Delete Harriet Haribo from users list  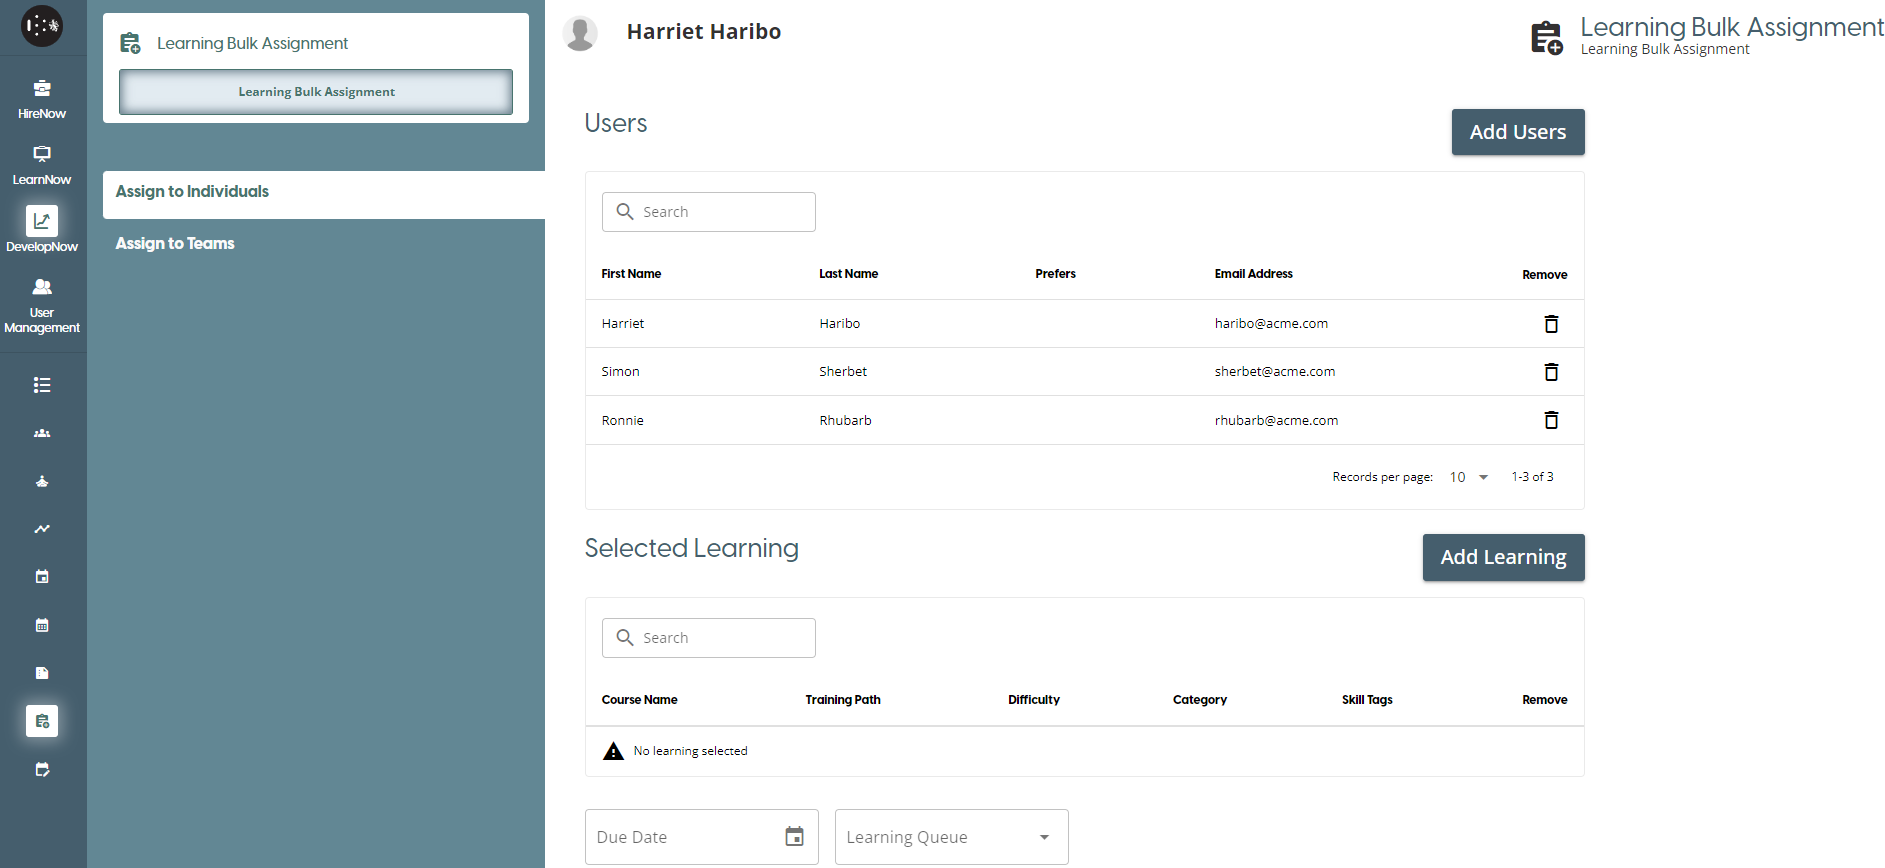click(1550, 324)
